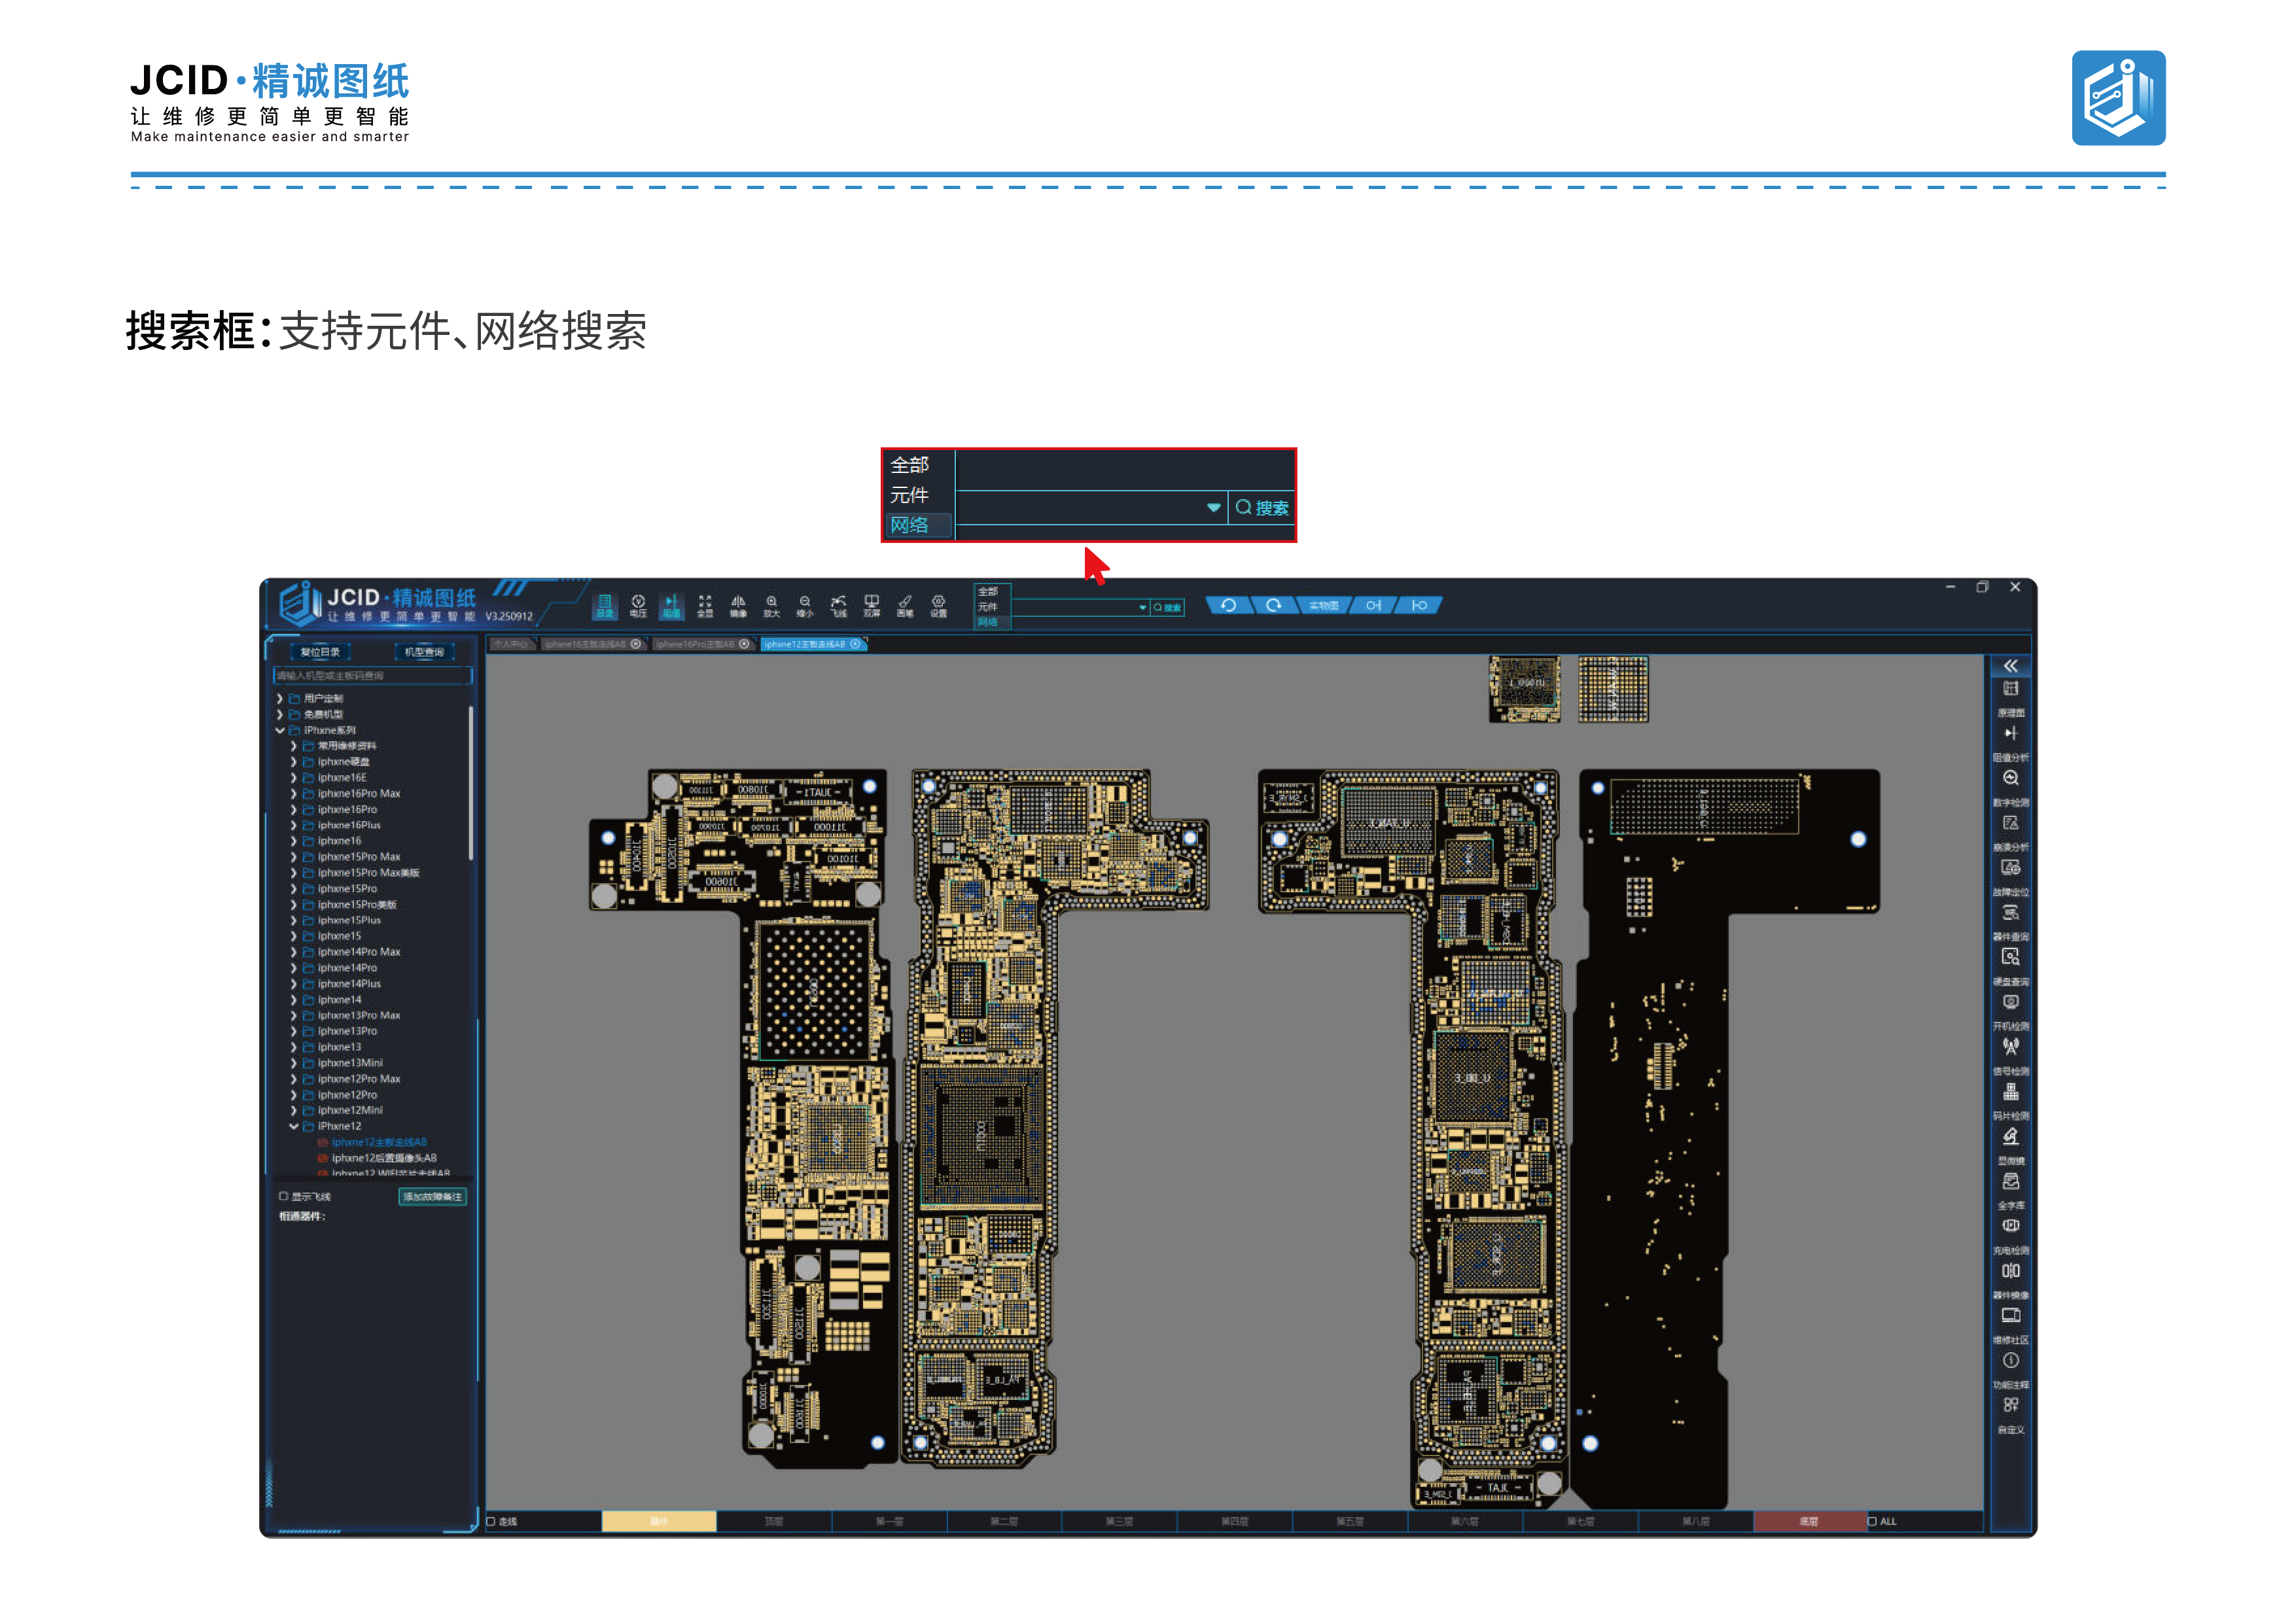Screen dimensions: 2296x1623
Task: Enable the 显示飞线 checkbox
Action: 284,1197
